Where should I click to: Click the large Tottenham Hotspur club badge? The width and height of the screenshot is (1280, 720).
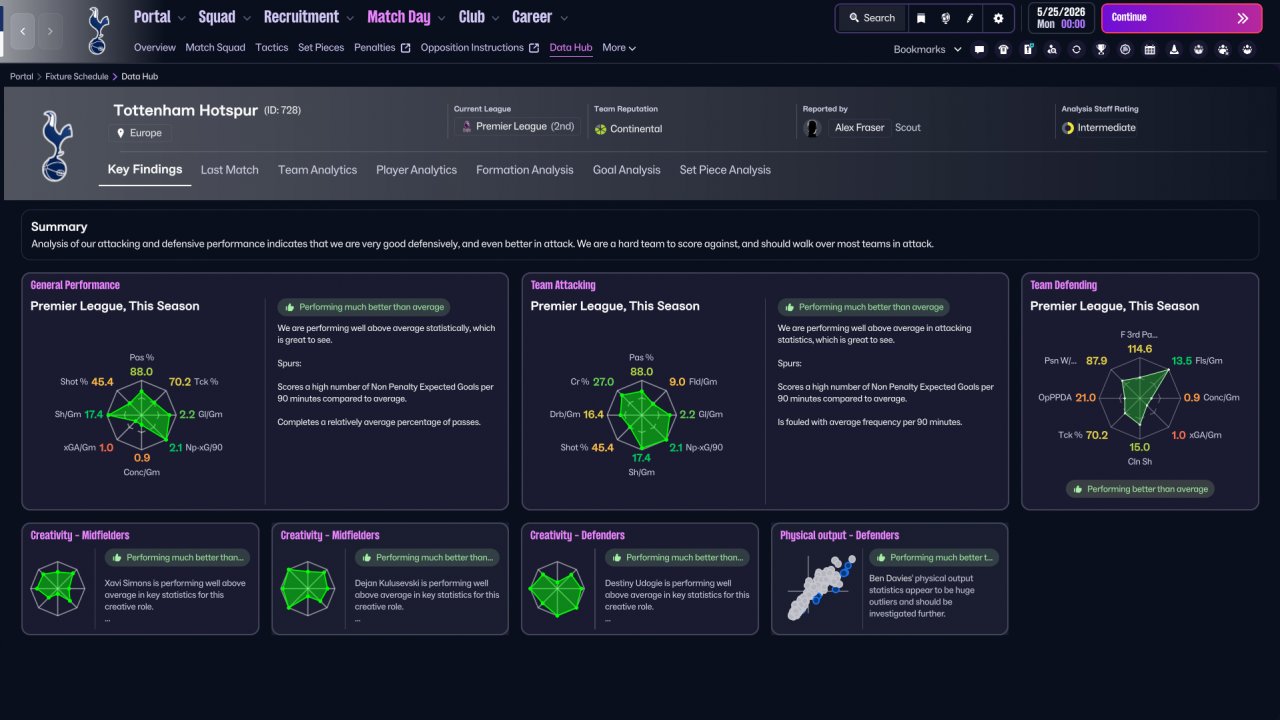[57, 146]
